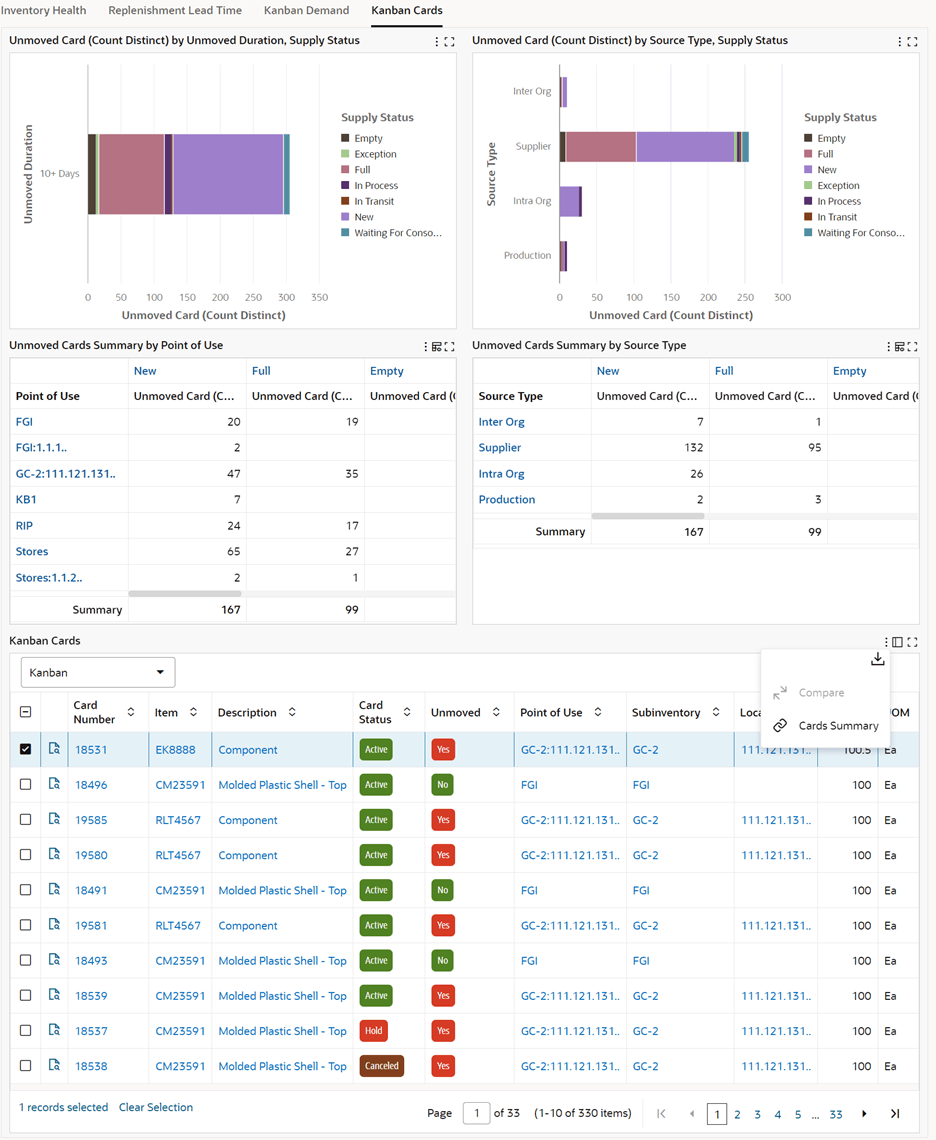This screenshot has height=1140, width=936.
Task: Uncheck the row for card 18531
Action: point(25,749)
